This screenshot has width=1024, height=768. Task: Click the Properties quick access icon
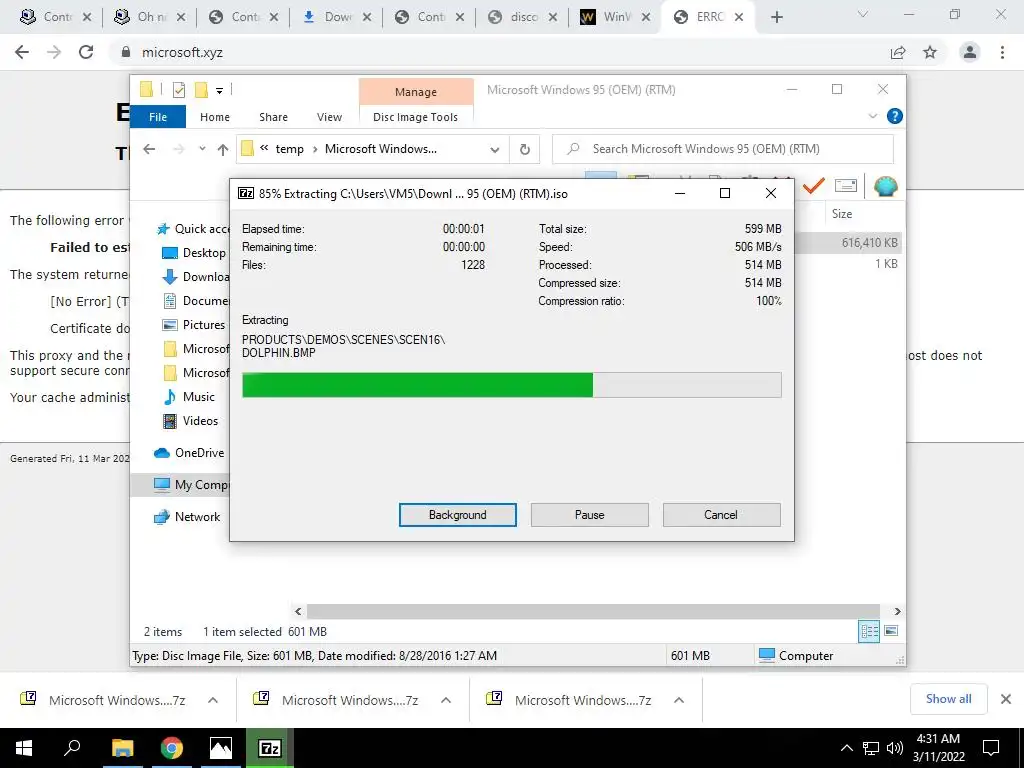[x=179, y=90]
